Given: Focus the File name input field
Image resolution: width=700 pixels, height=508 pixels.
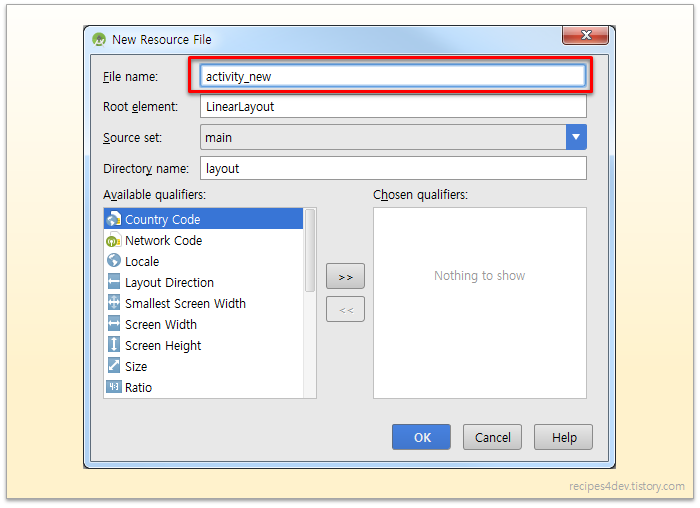Looking at the screenshot, I should [x=393, y=76].
